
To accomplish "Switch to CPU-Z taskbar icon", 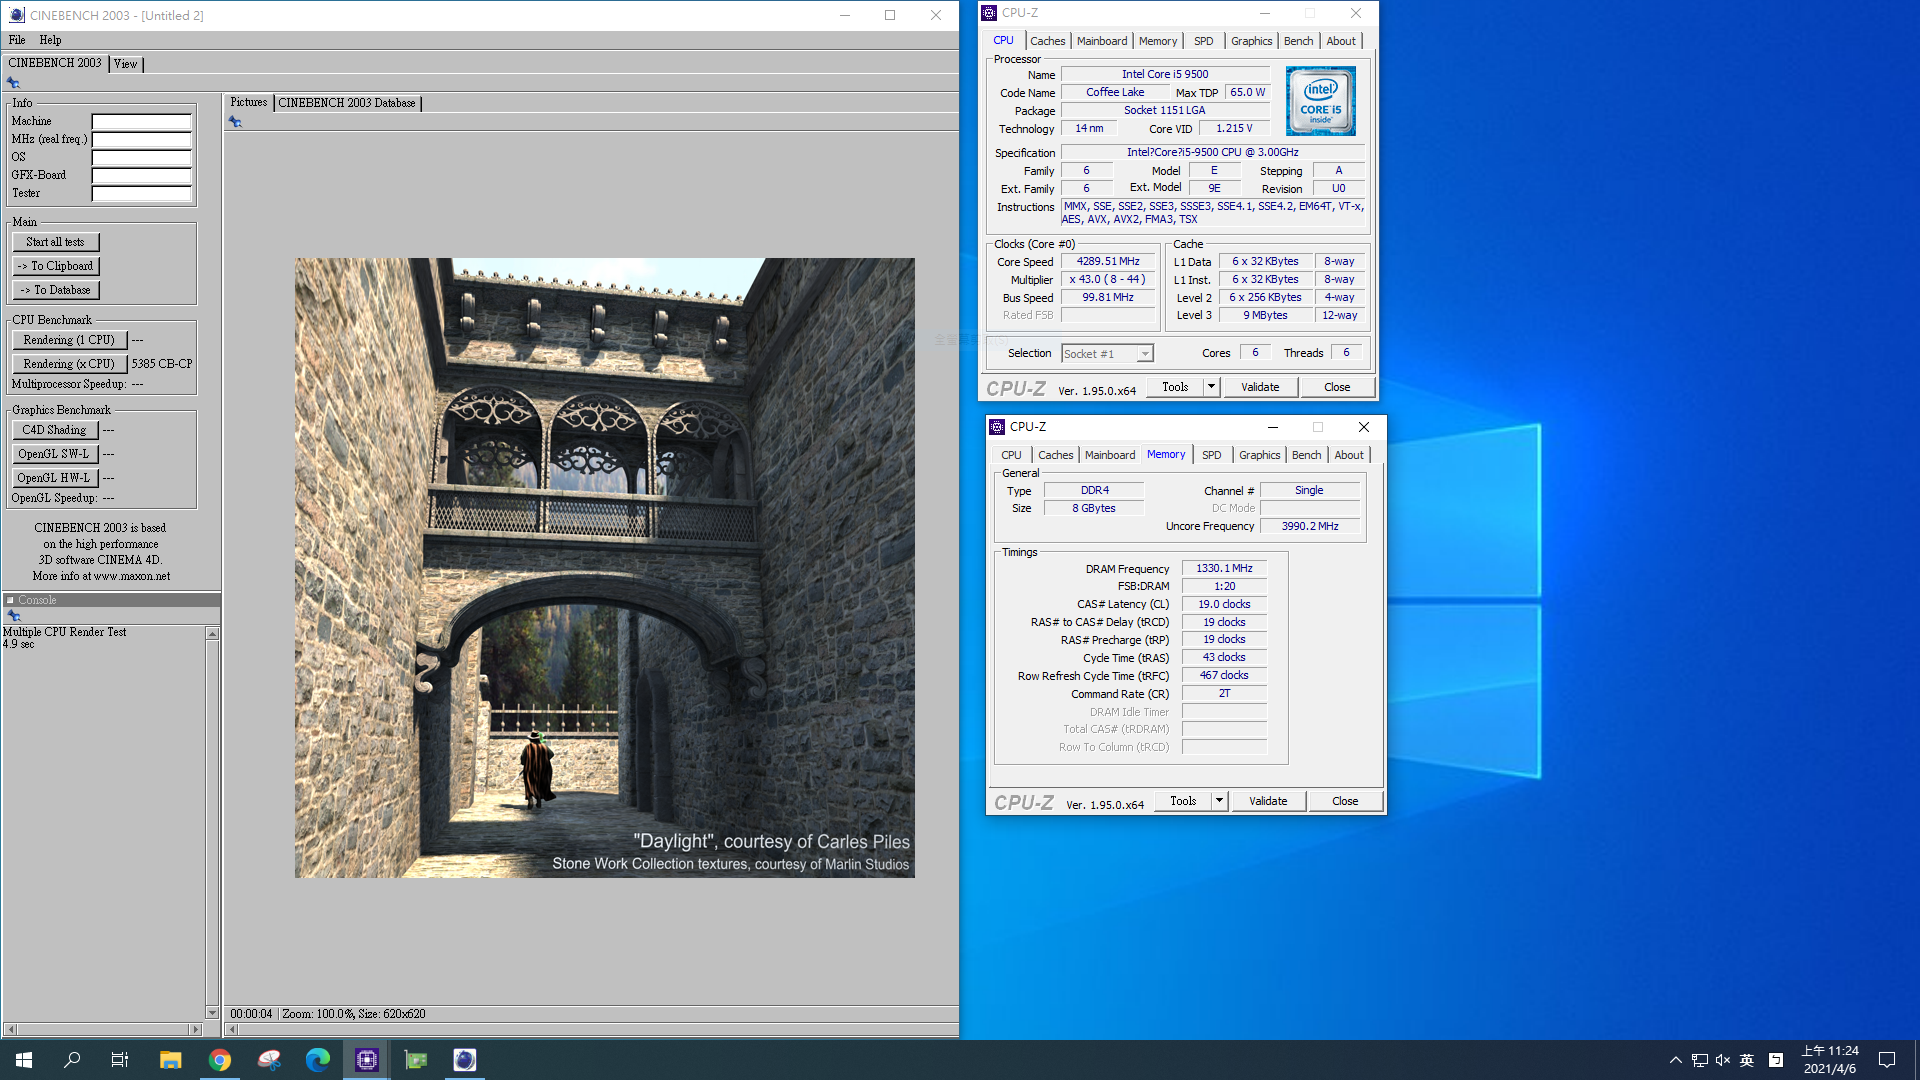I will click(367, 1060).
